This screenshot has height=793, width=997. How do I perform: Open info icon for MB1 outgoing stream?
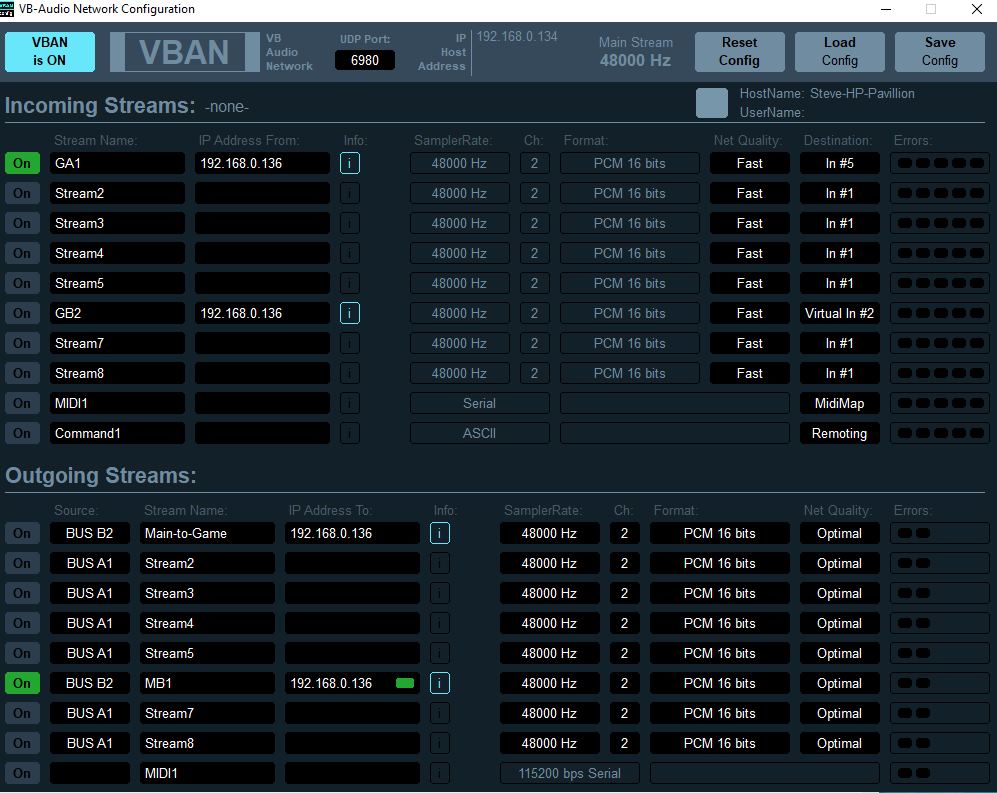pos(440,683)
